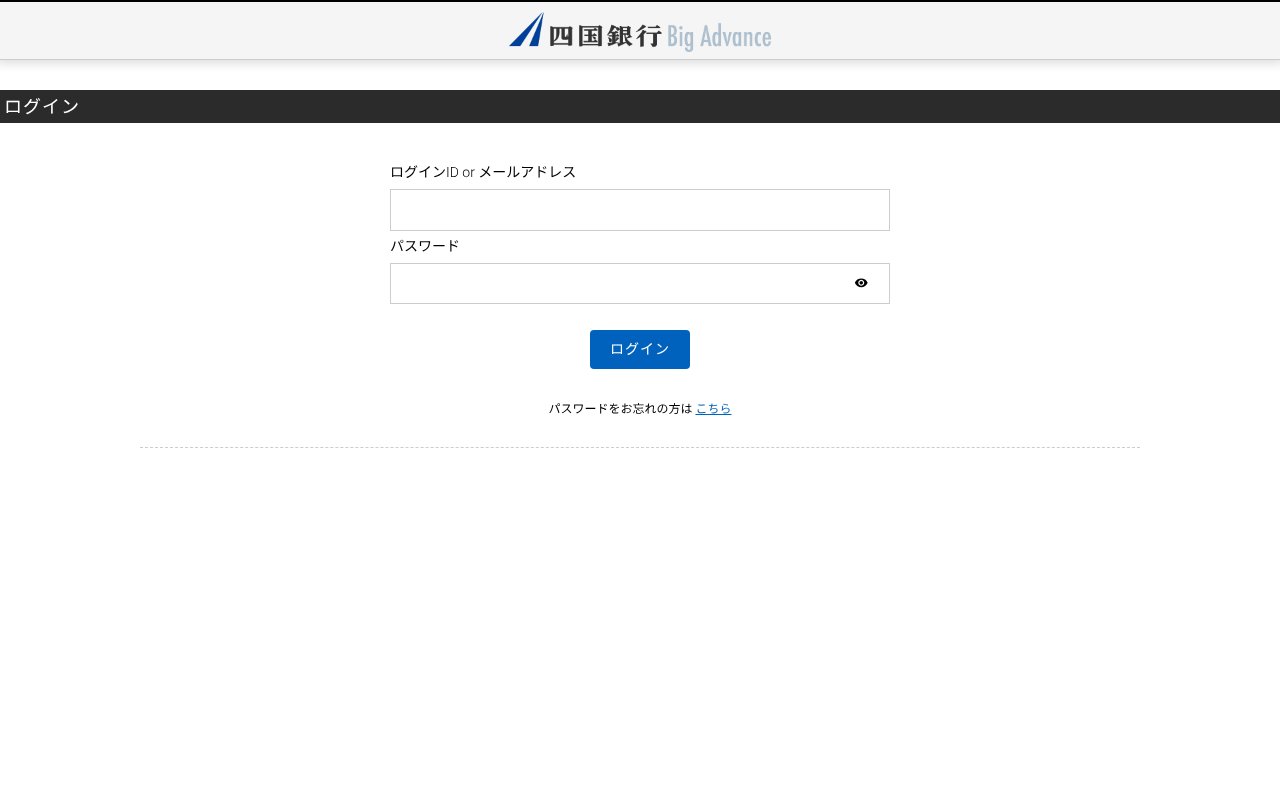Toggle password visibility with the eye icon

point(861,283)
